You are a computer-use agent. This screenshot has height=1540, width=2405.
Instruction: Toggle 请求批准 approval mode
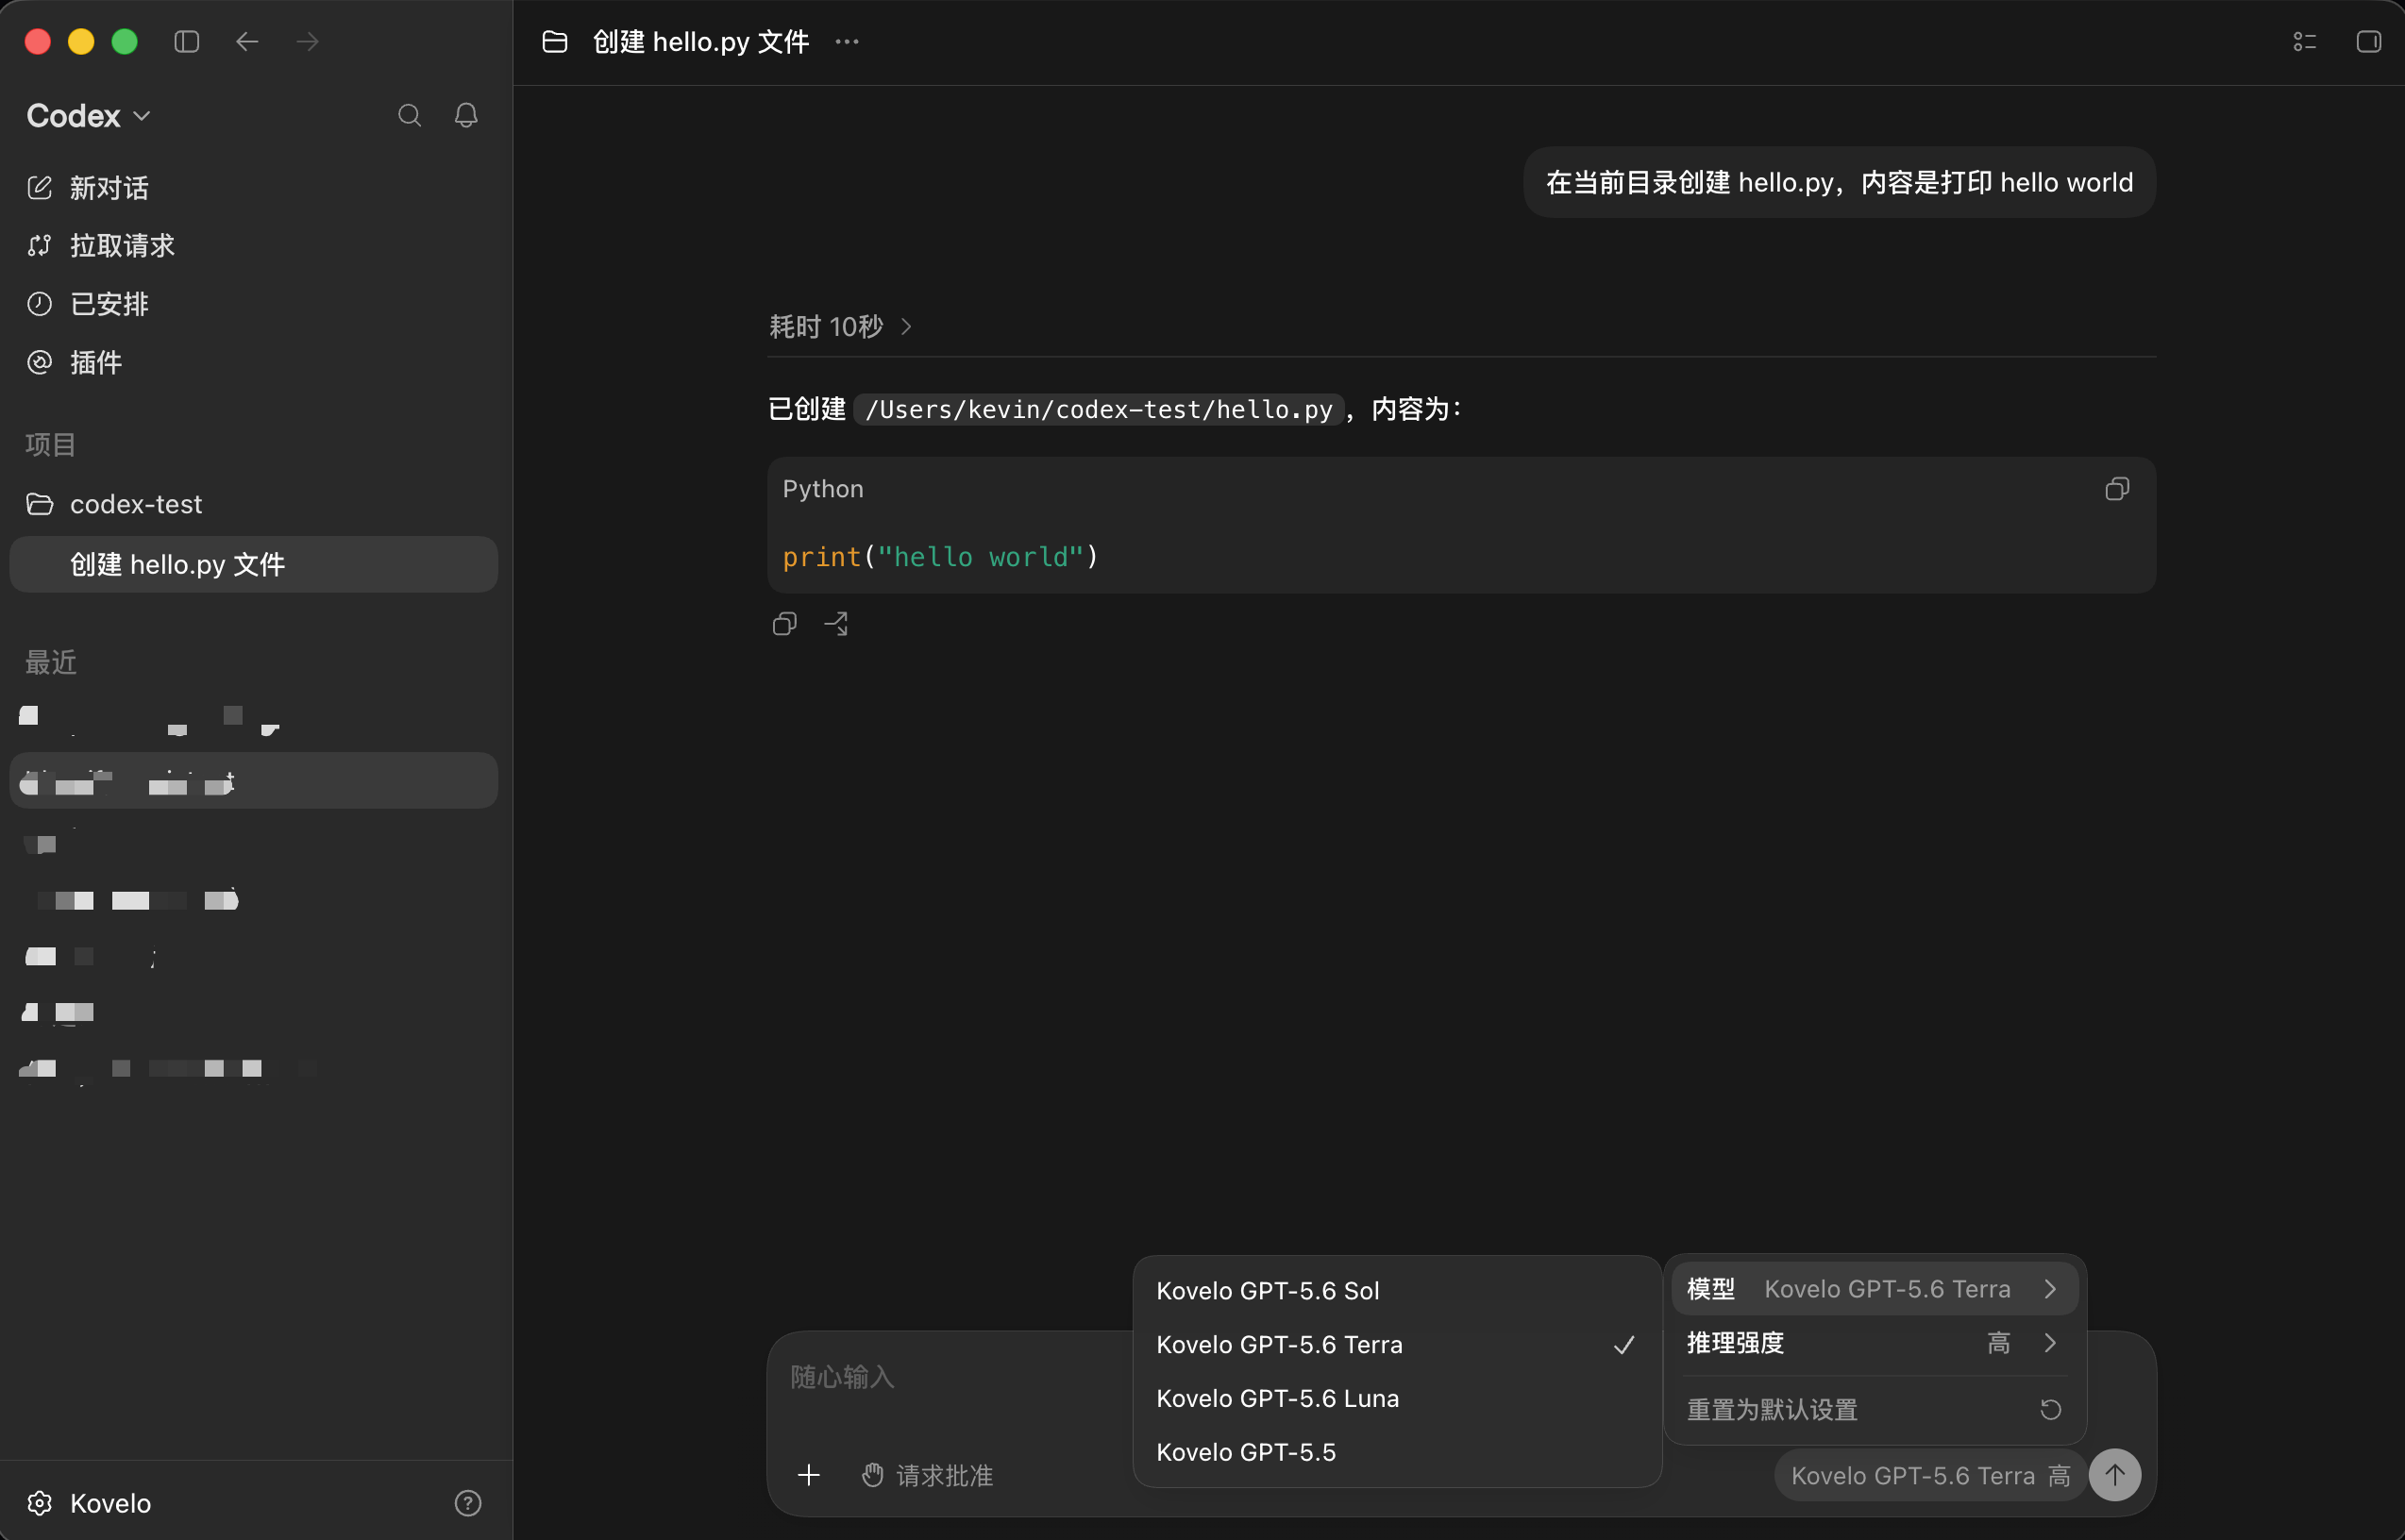(x=927, y=1476)
